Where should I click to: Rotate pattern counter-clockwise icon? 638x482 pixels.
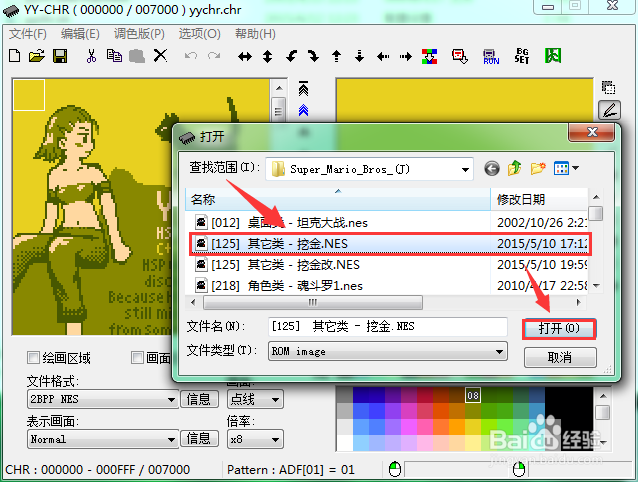291,56
